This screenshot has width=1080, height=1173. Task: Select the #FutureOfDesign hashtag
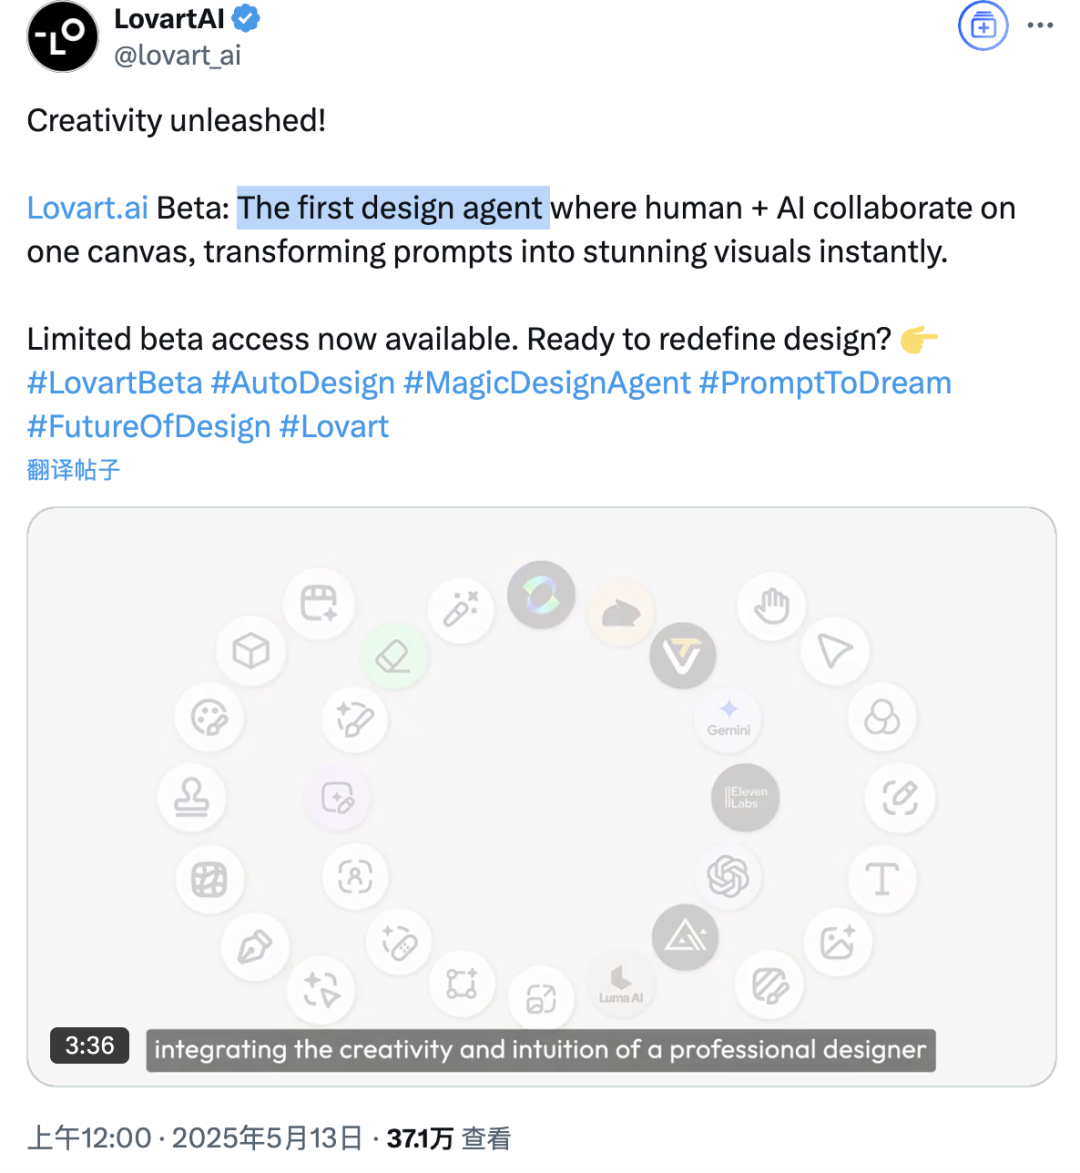pyautogui.click(x=148, y=427)
